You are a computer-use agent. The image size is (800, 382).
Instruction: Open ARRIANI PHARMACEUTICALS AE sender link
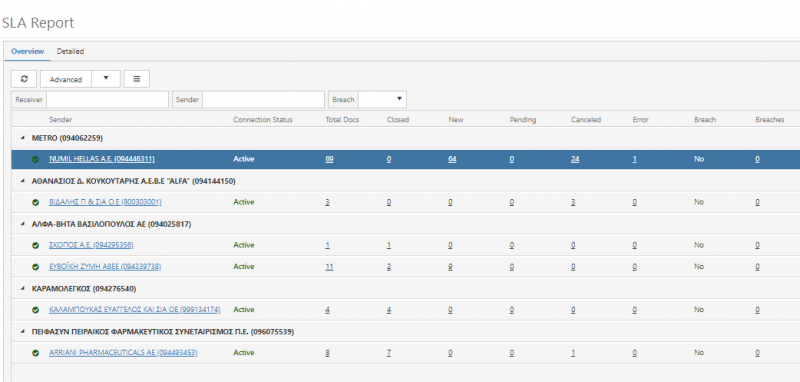click(x=123, y=353)
